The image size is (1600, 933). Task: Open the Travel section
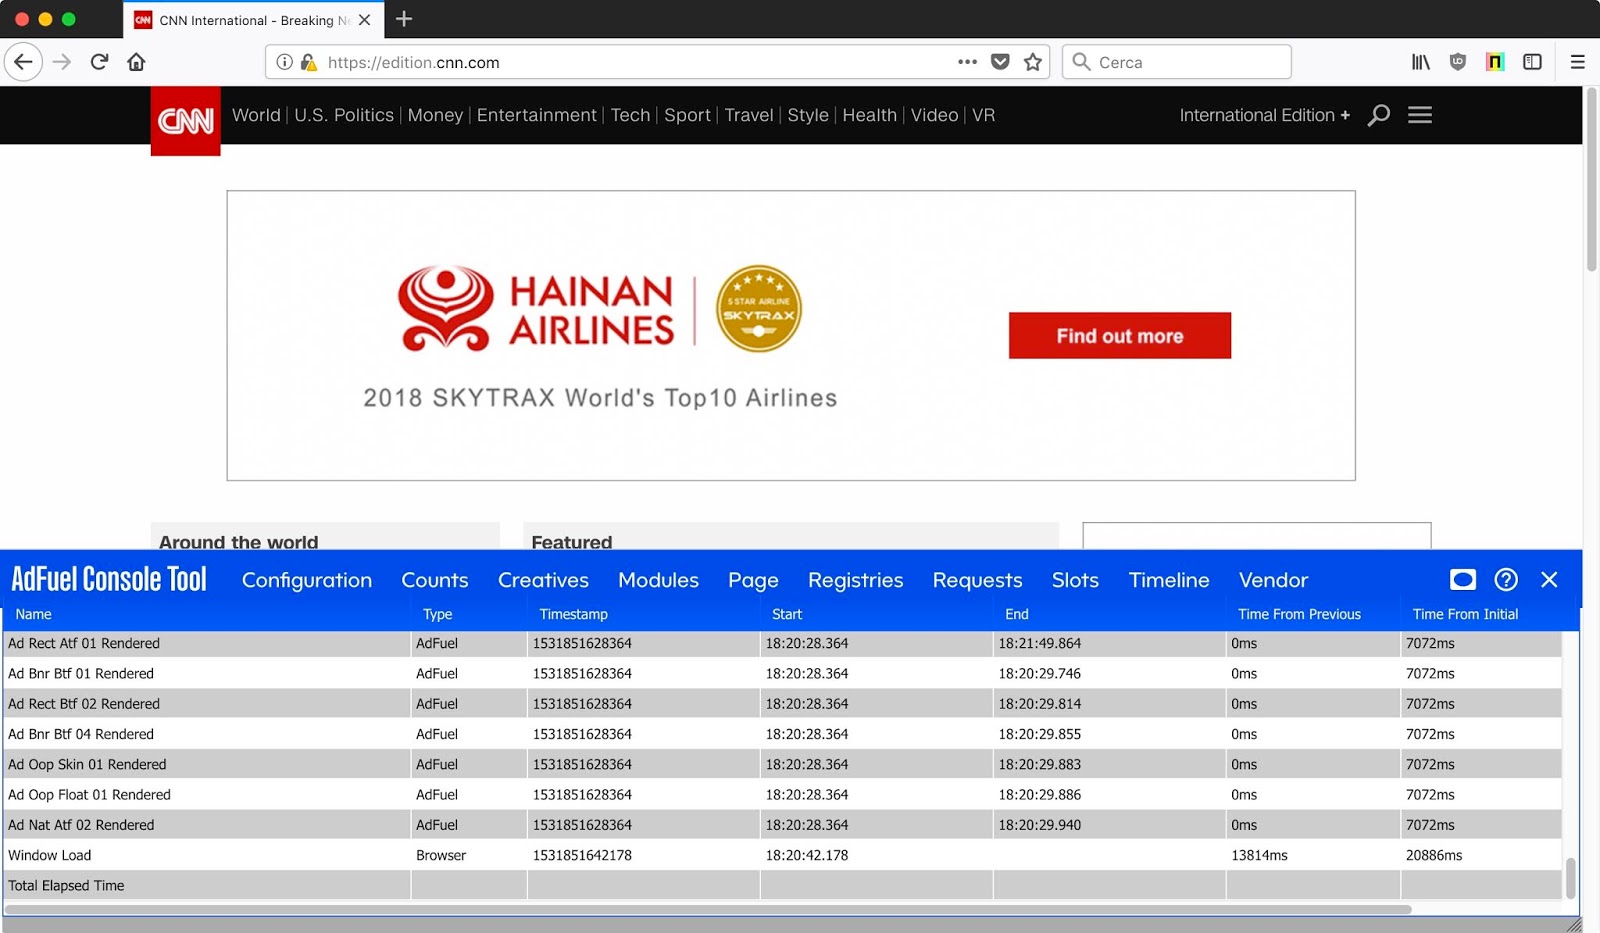(x=749, y=115)
